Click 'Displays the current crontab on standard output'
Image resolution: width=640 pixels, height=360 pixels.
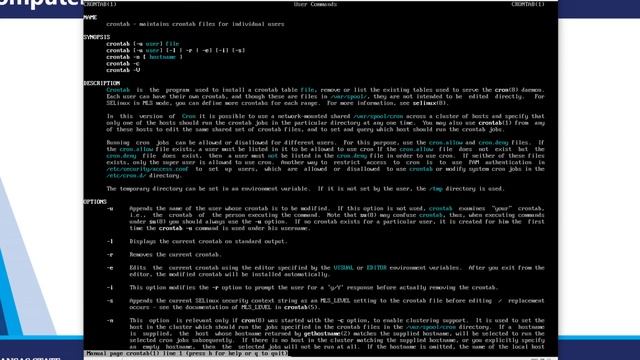[x=209, y=242]
